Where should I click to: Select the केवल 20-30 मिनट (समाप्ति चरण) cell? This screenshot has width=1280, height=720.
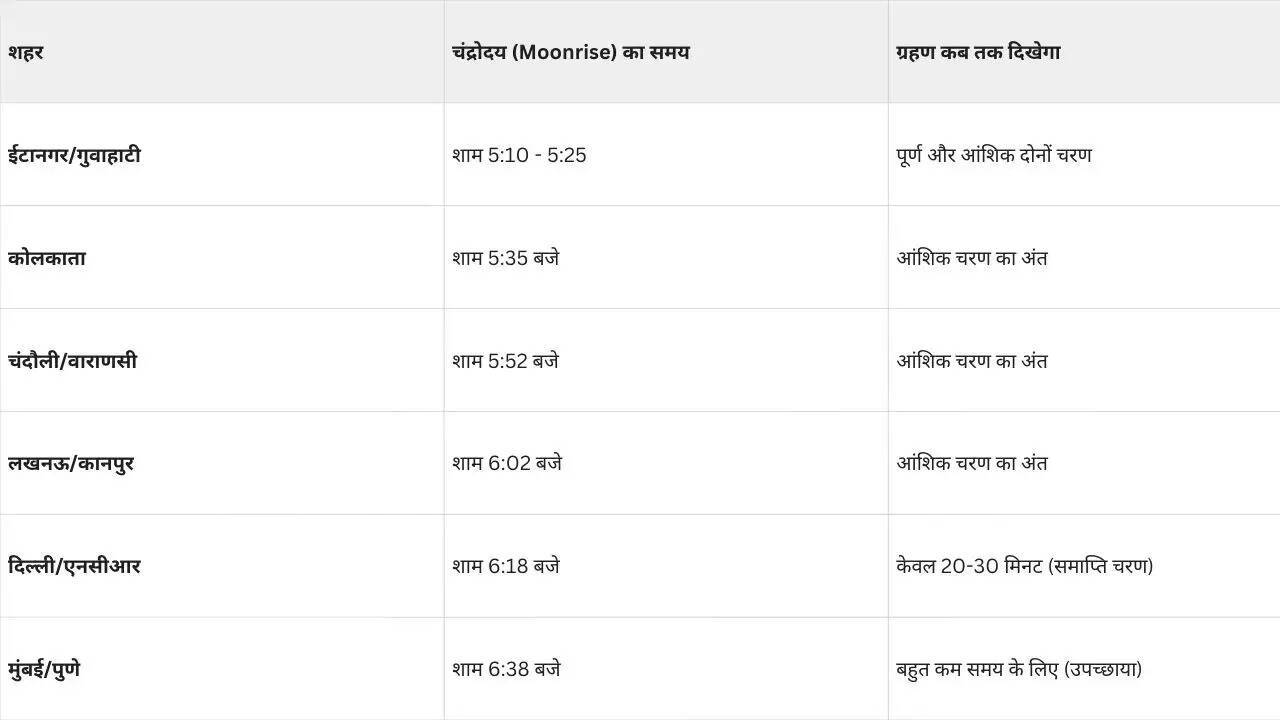(x=1024, y=566)
